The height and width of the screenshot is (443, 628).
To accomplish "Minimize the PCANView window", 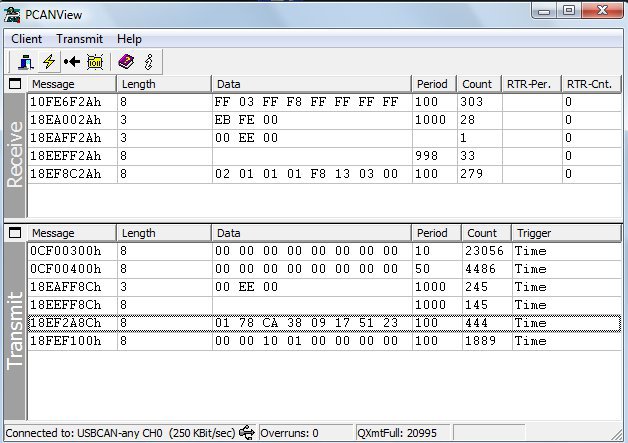I will pyautogui.click(x=543, y=11).
